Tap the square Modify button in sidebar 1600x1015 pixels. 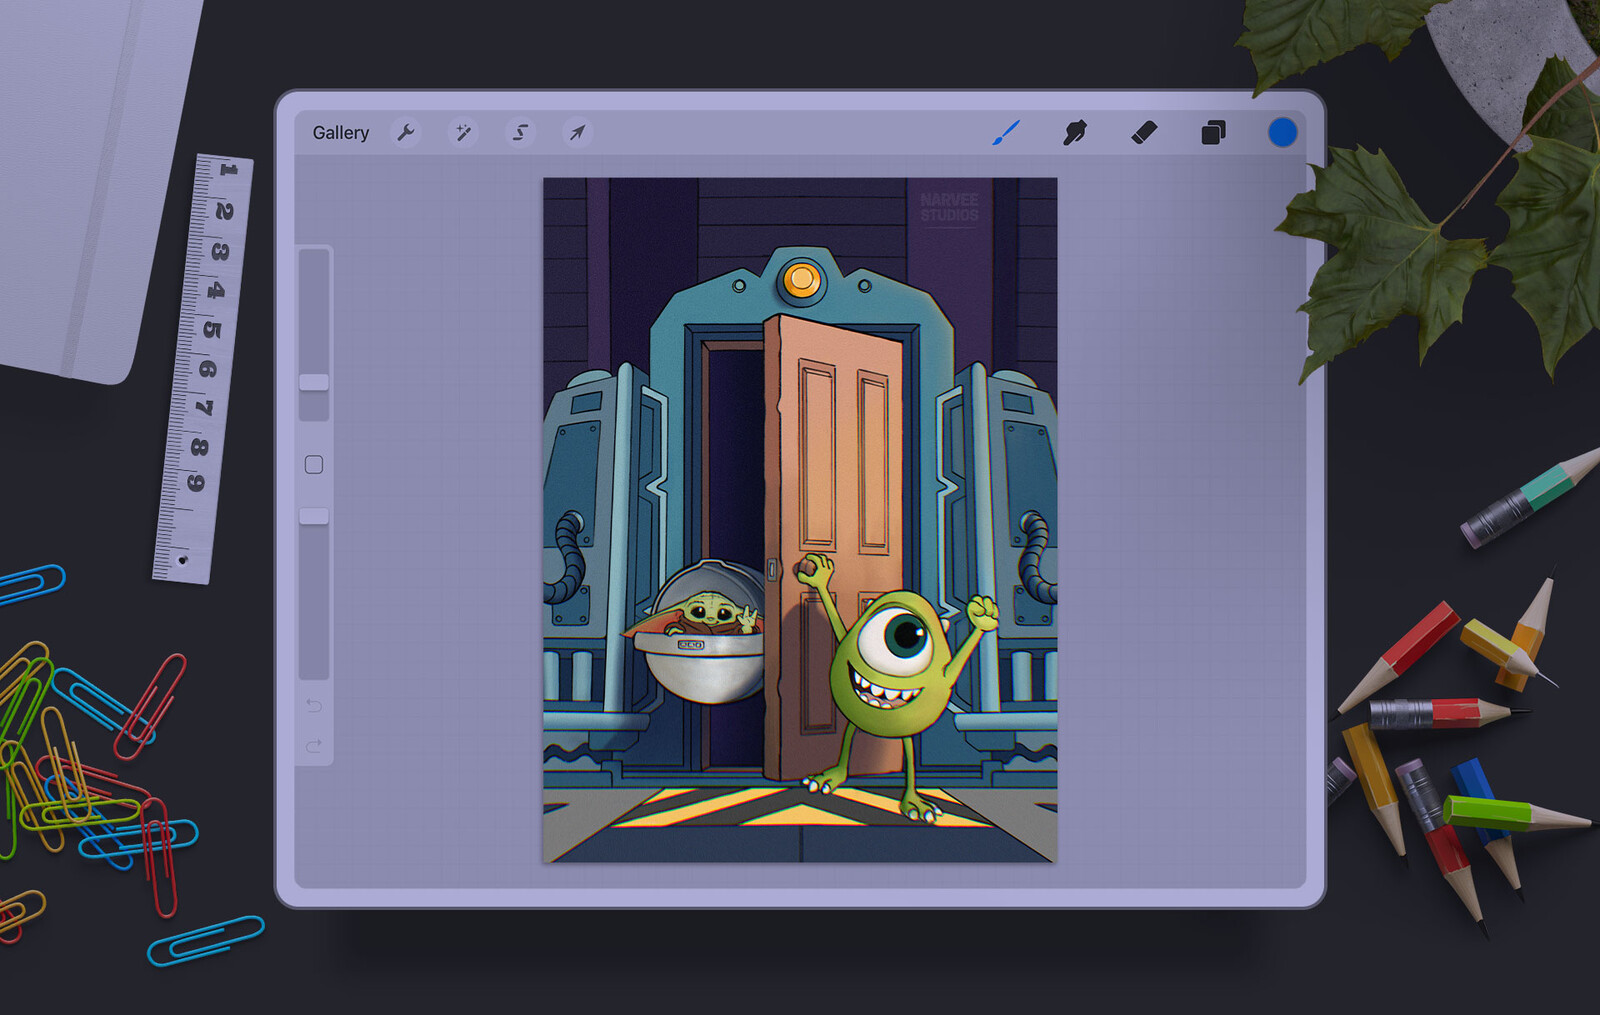tap(314, 465)
